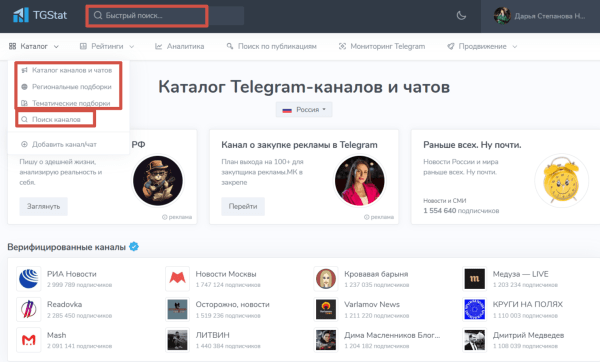Open the yellow alarm clock channel avatar
The image size is (600, 362).
click(561, 181)
